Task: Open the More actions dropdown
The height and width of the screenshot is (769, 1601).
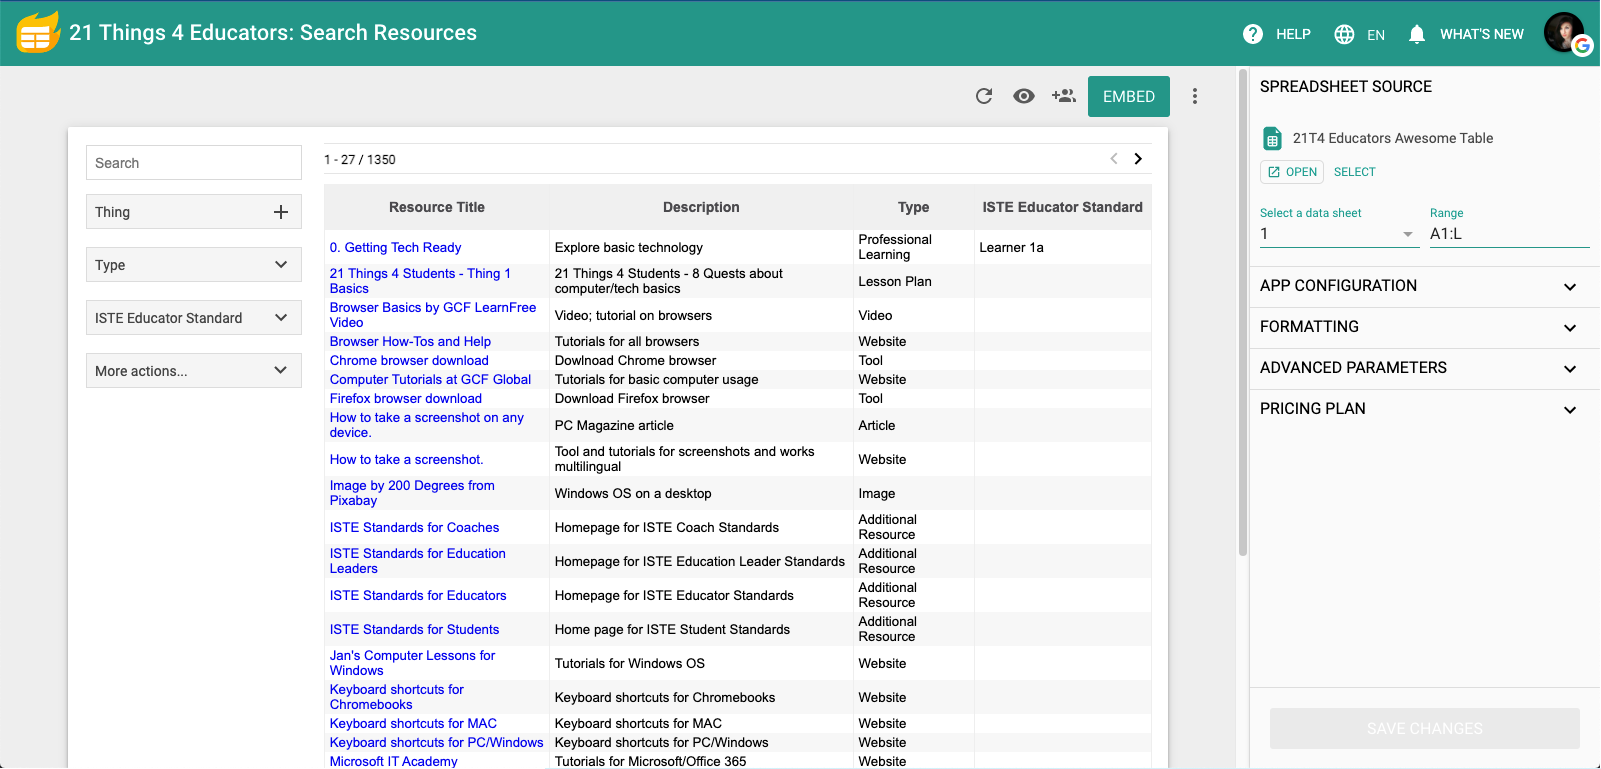Action: tap(194, 371)
